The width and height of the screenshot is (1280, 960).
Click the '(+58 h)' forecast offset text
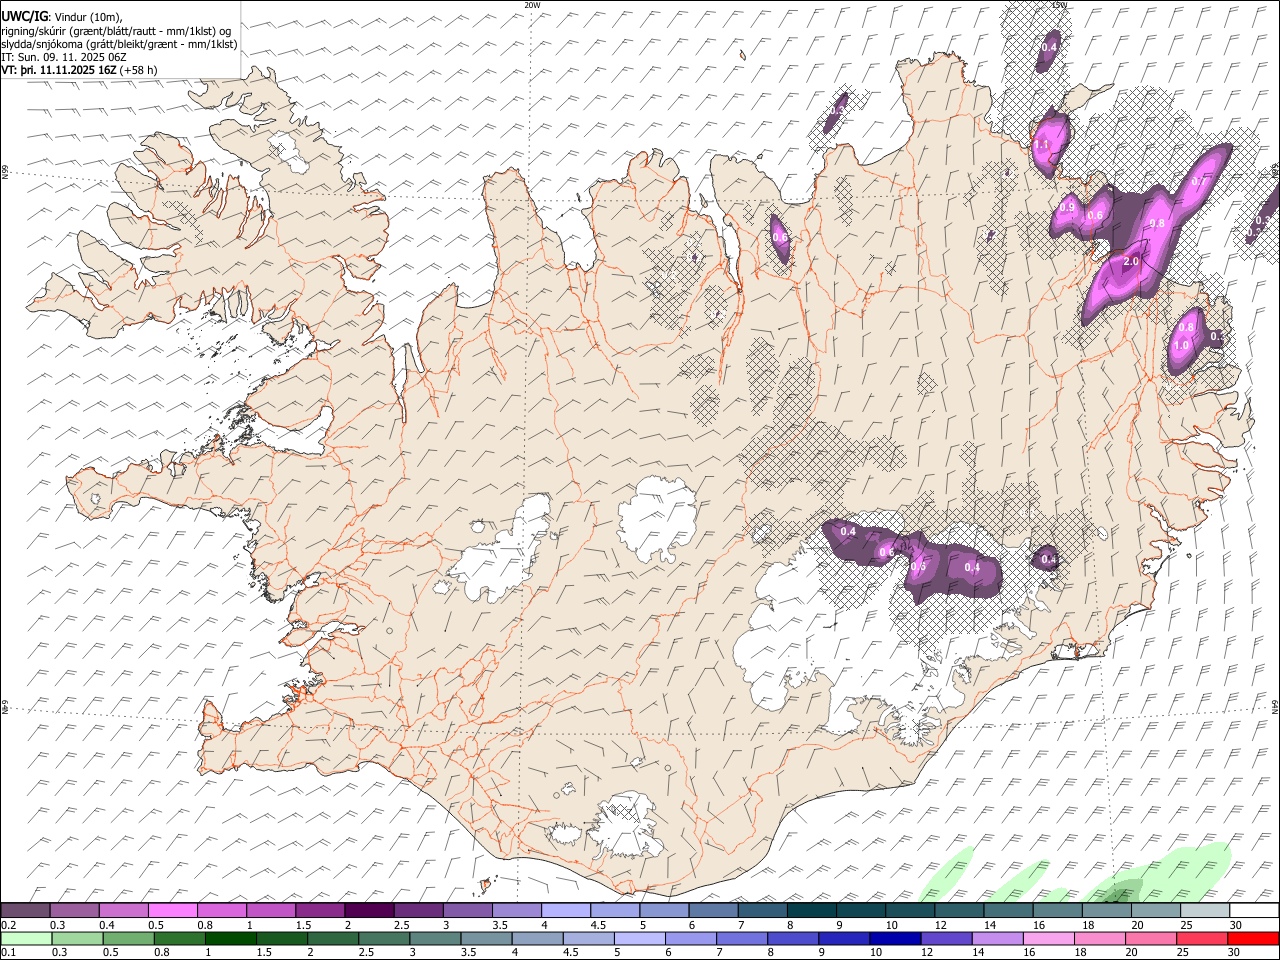[138, 70]
